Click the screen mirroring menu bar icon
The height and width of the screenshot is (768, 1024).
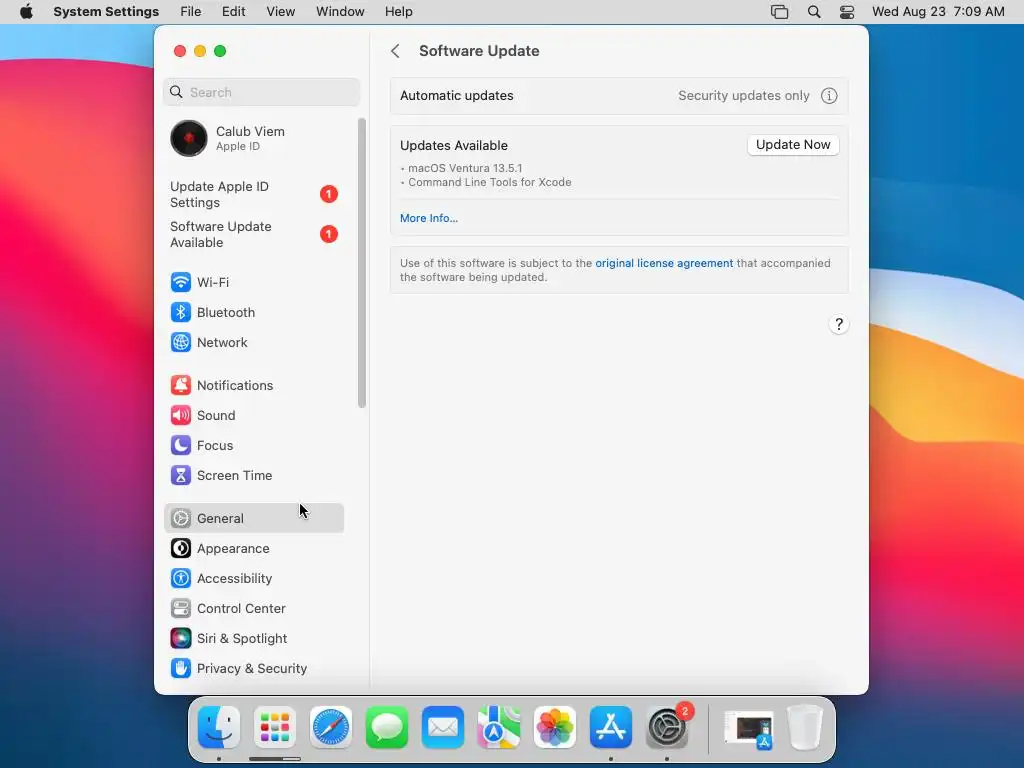pos(780,12)
